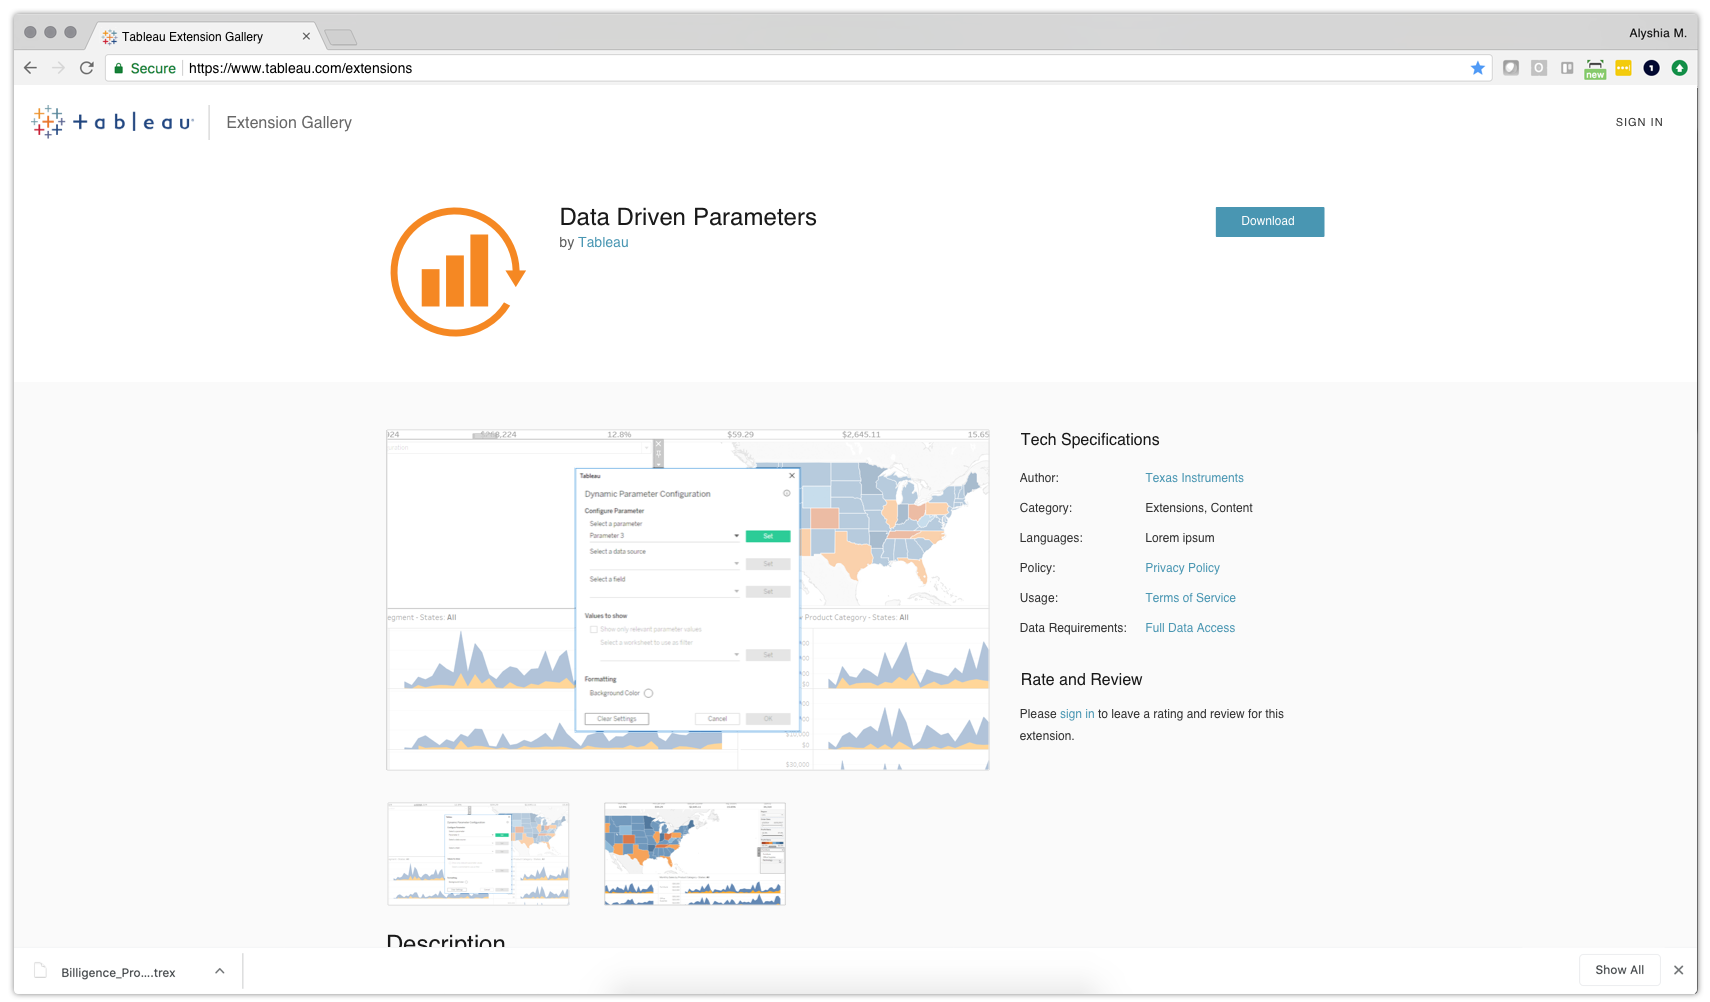Open the Full Data Access link
This screenshot has height=1002, width=1710.
click(1190, 628)
